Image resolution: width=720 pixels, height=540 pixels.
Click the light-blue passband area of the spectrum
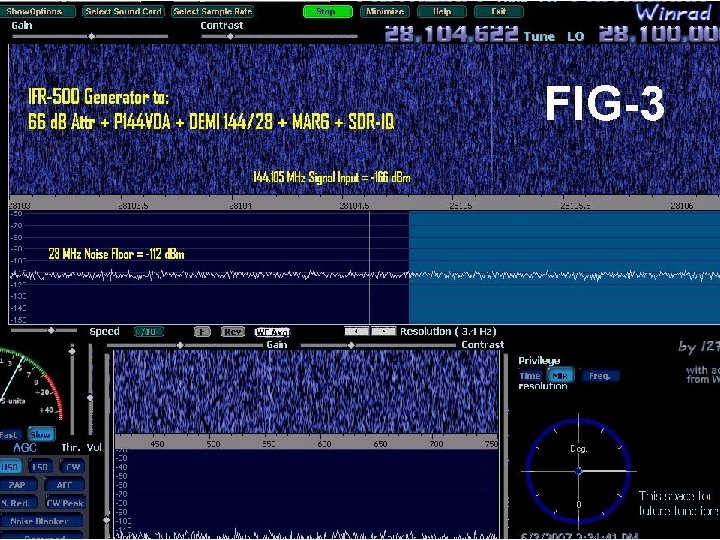(564, 267)
